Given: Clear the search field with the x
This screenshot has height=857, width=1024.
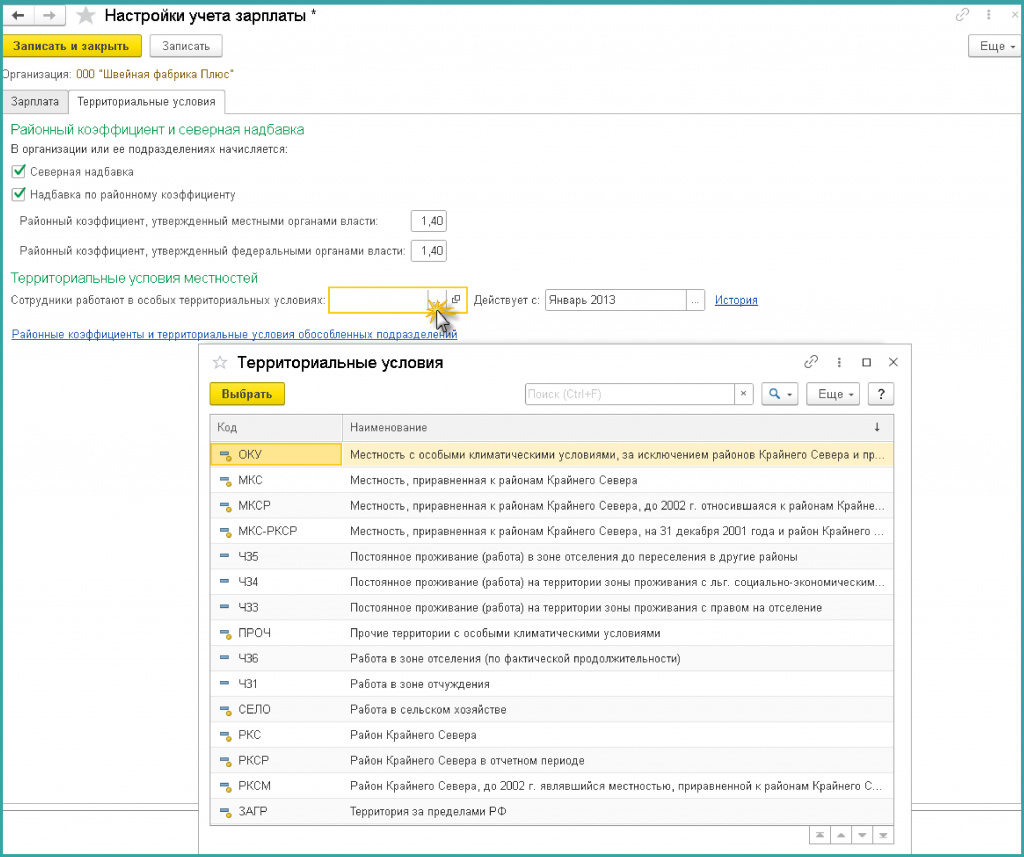Looking at the screenshot, I should click(743, 394).
